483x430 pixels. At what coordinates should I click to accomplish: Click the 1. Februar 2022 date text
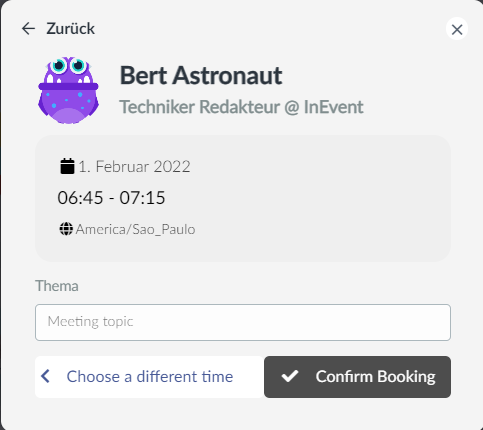(134, 166)
